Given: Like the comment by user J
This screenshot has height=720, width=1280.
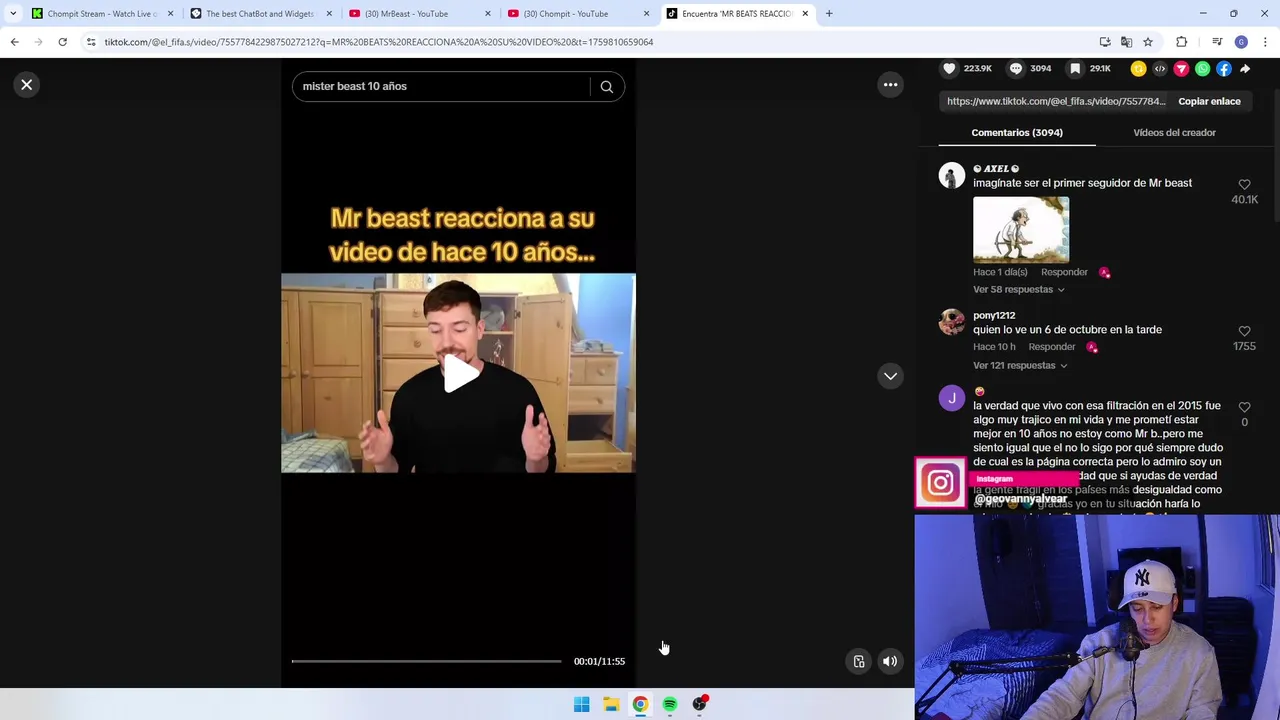Looking at the screenshot, I should 1244,407.
